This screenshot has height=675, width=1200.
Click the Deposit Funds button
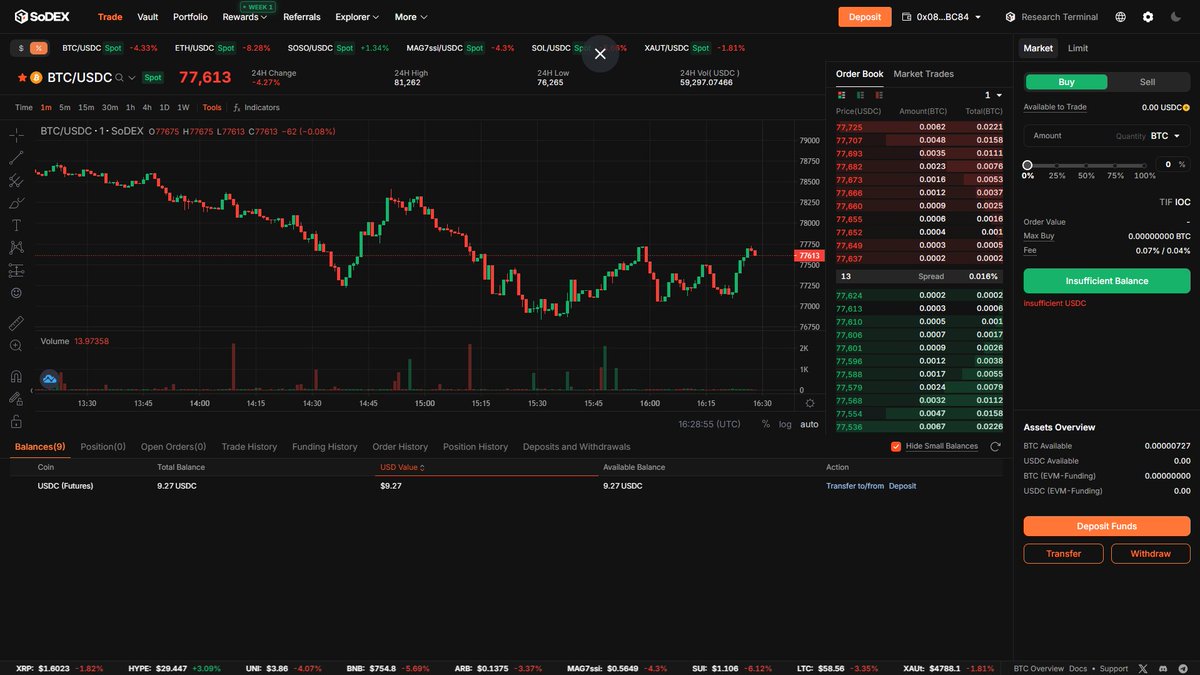click(1105, 525)
